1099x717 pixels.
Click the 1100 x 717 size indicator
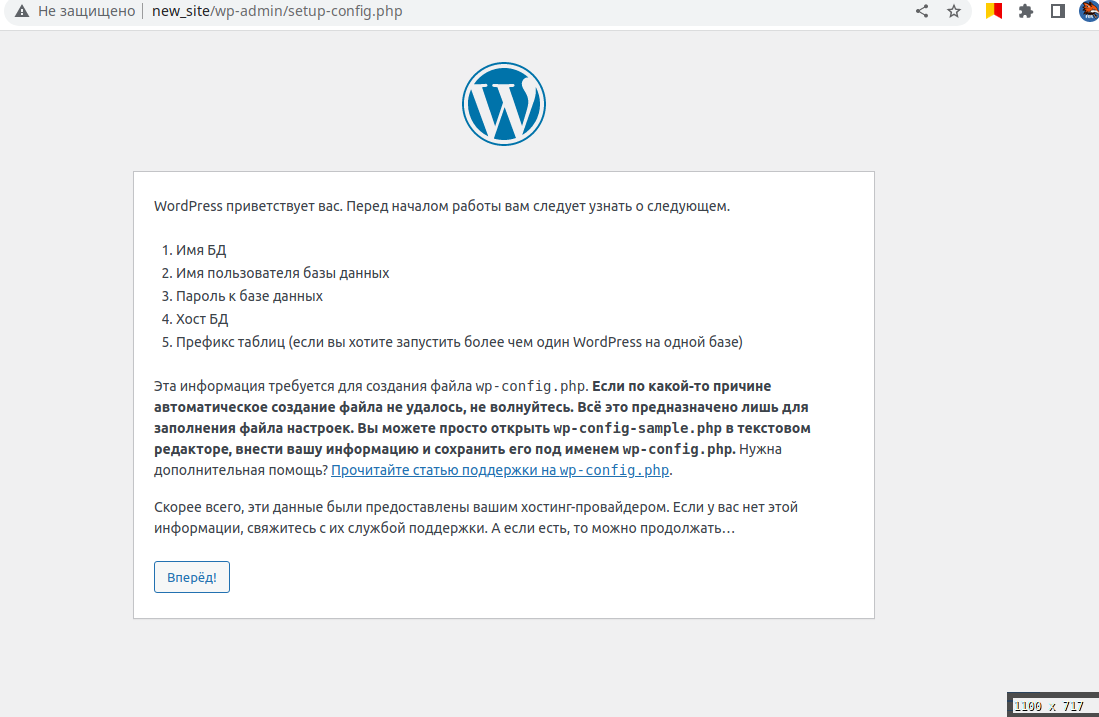click(x=1048, y=706)
